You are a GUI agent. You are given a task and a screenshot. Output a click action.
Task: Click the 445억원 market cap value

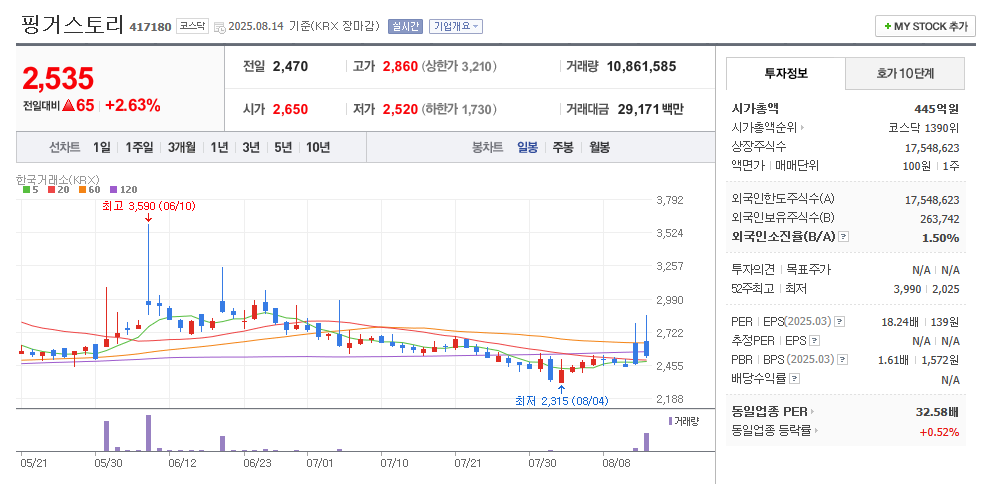pos(937,108)
